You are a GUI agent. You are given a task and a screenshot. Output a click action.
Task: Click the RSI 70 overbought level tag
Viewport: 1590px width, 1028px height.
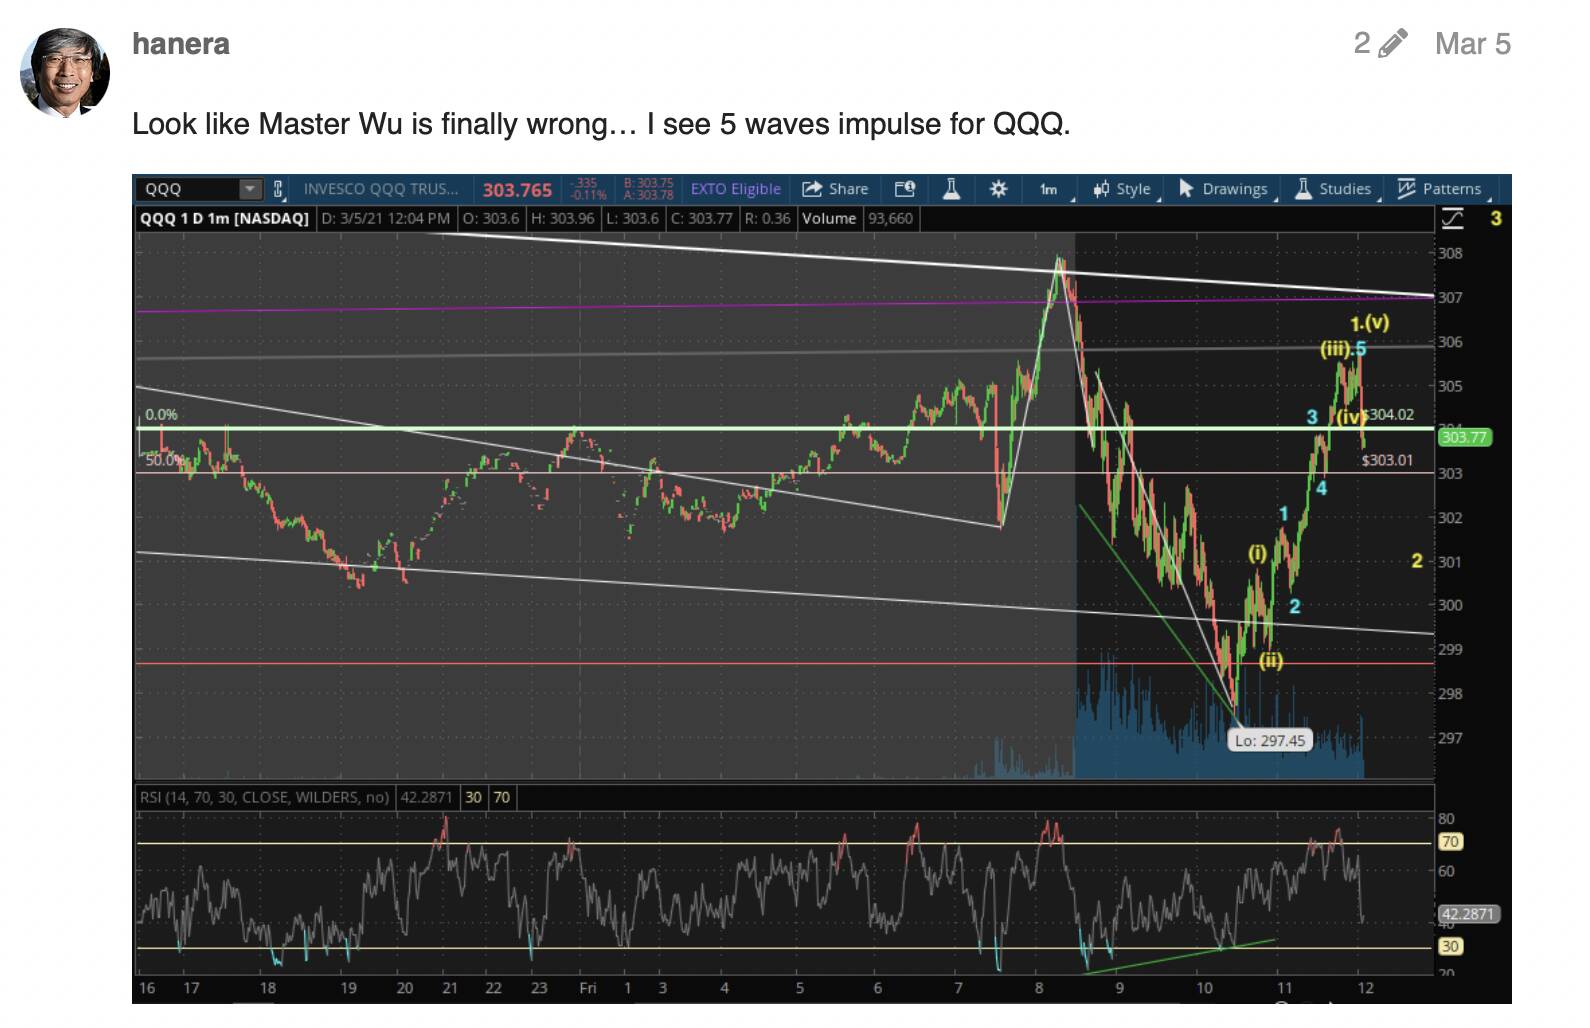point(1450,842)
